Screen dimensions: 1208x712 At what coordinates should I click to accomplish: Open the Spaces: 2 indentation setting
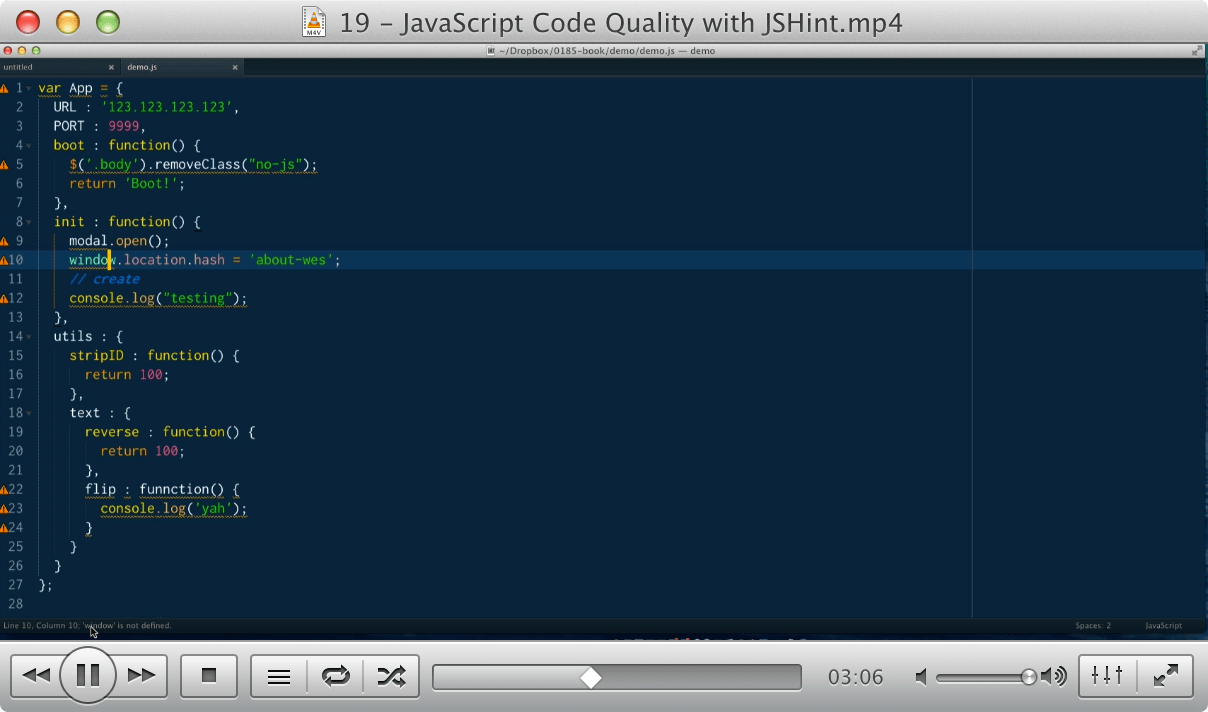pos(1094,625)
